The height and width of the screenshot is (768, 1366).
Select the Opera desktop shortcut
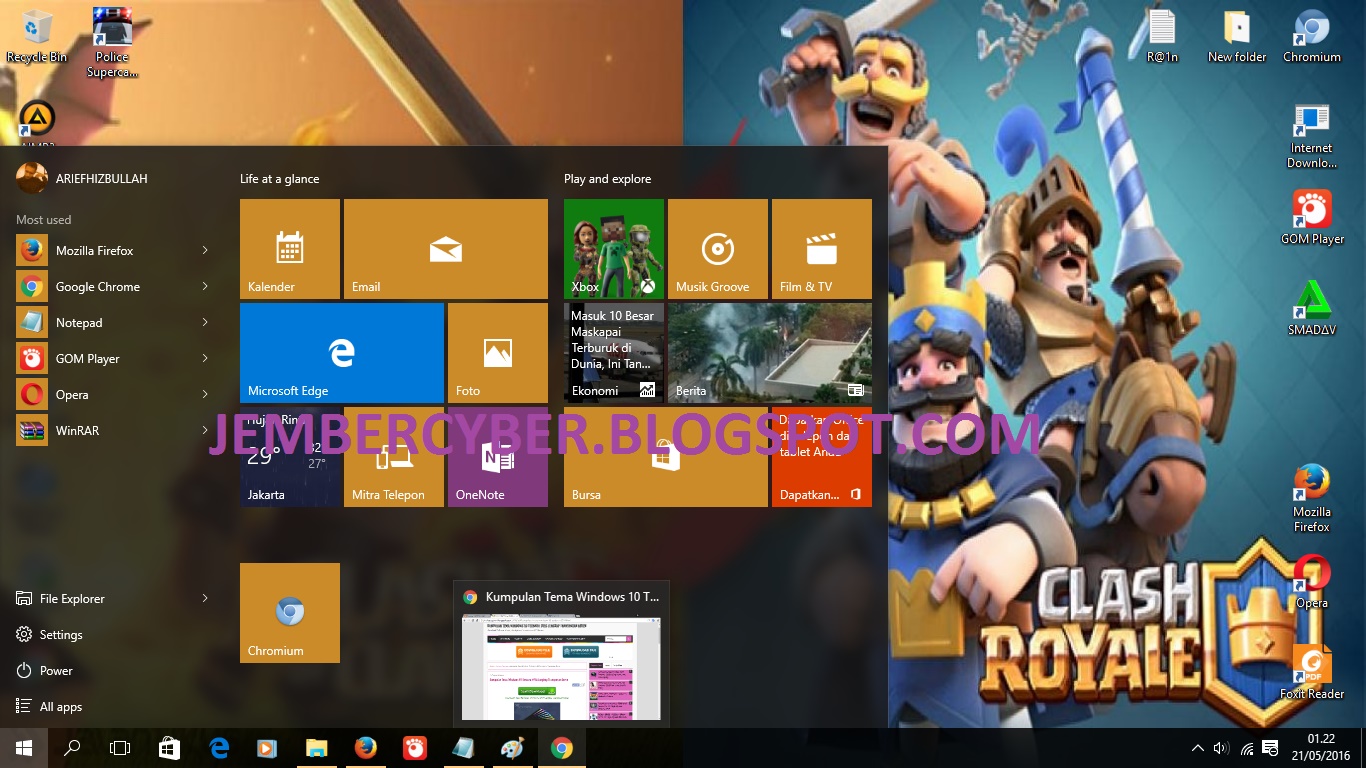click(1312, 582)
